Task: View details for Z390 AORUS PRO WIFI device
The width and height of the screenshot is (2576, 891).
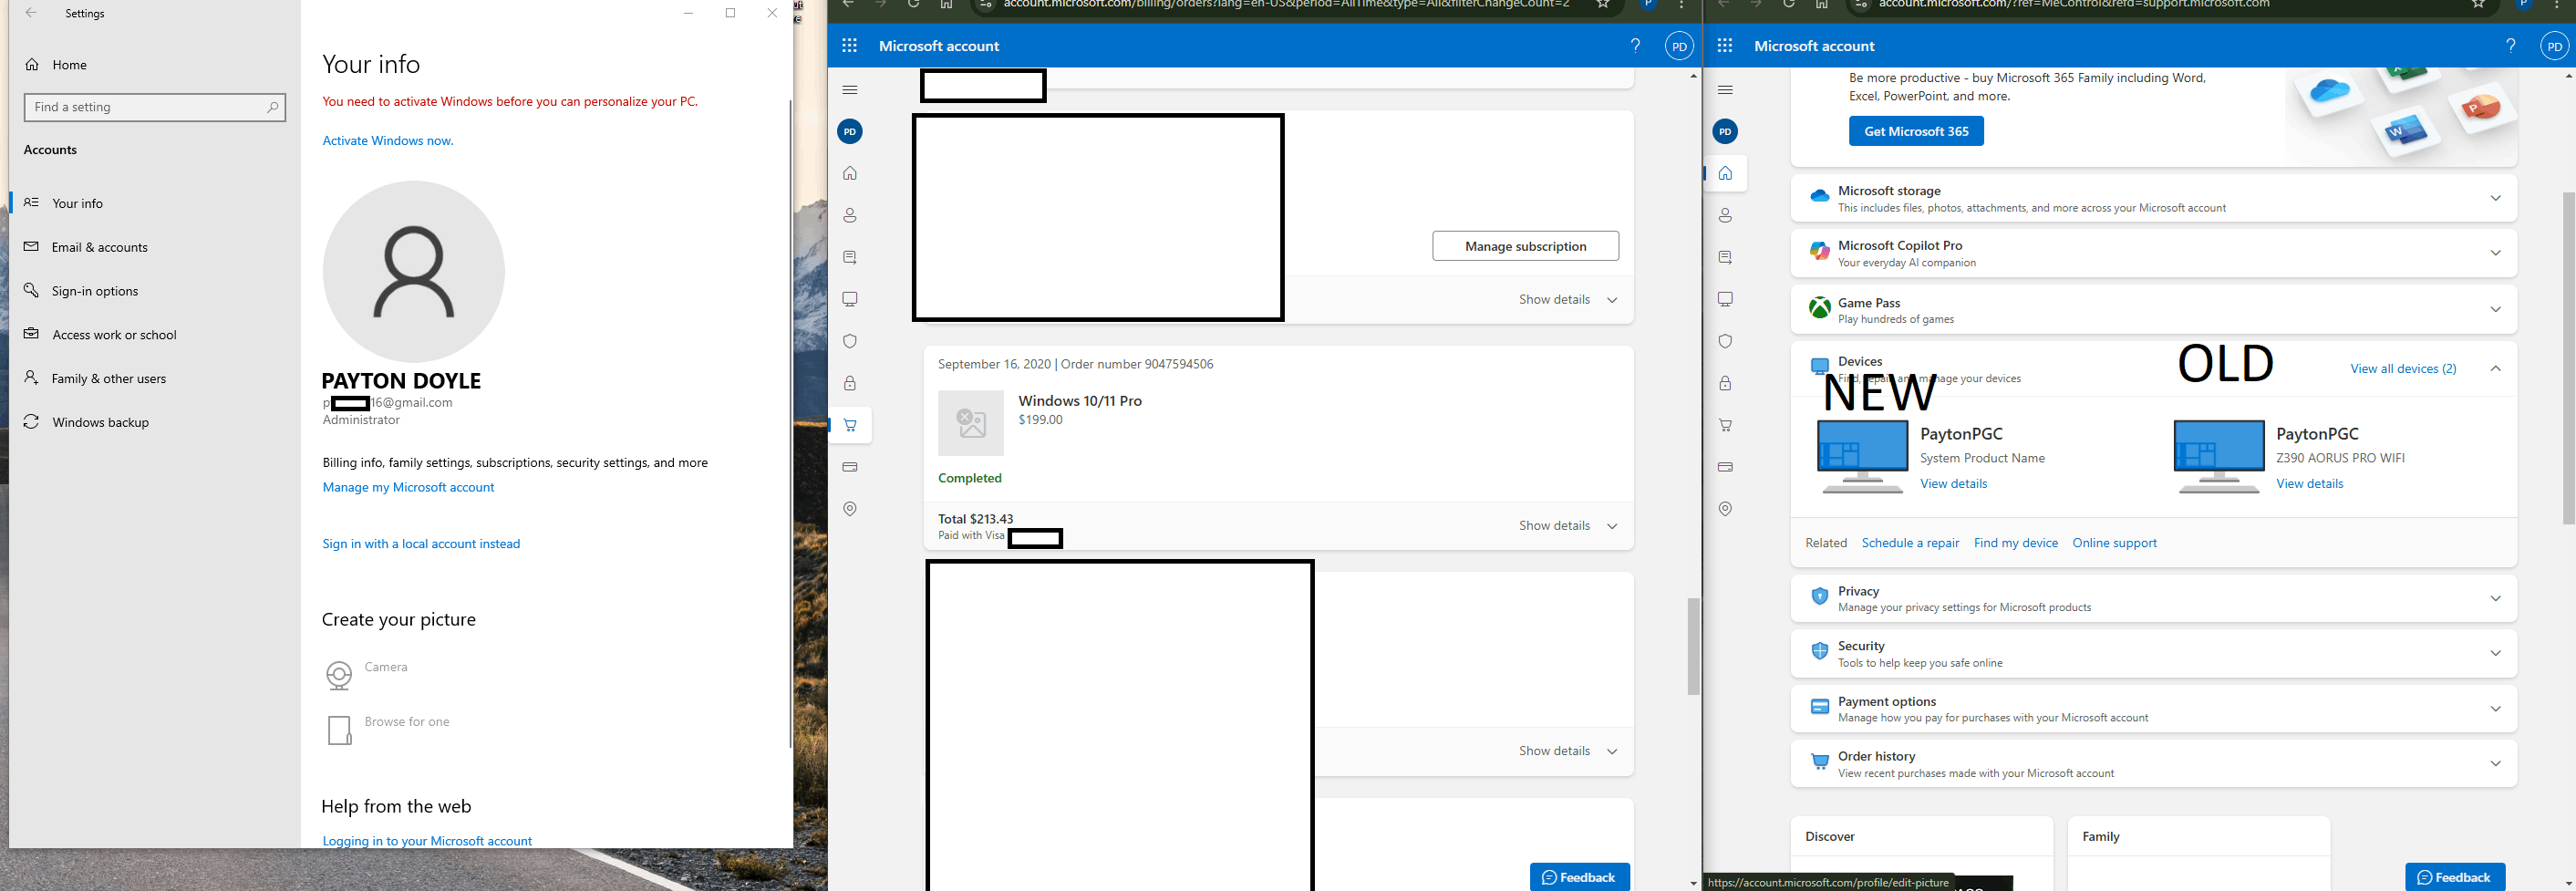Action: [x=2309, y=484]
